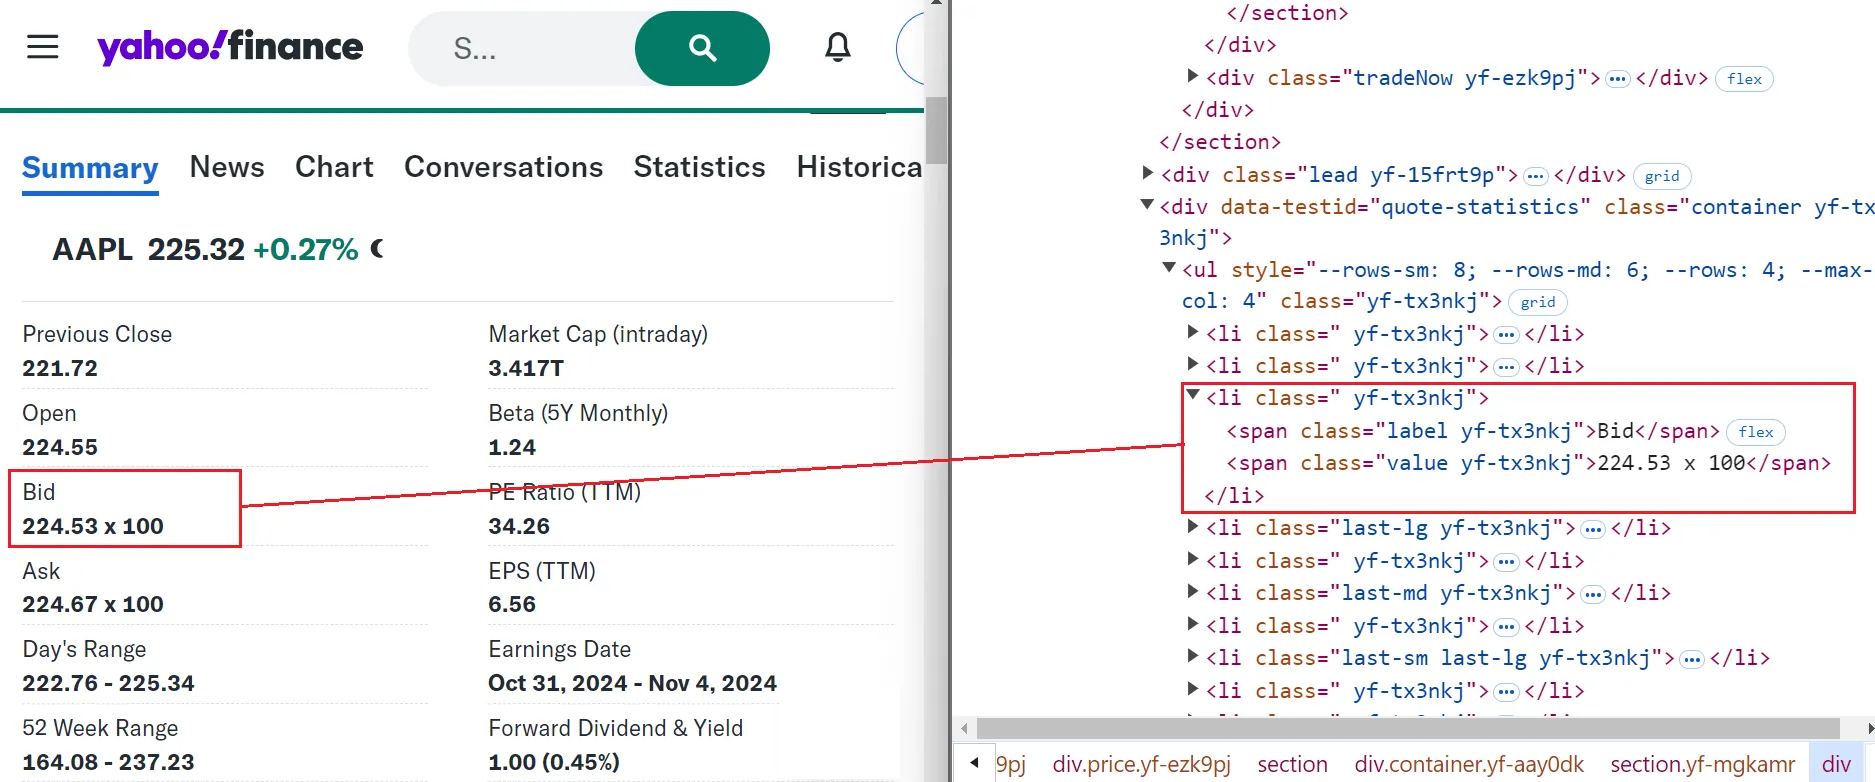The width and height of the screenshot is (1875, 782).
Task: Select the span label Bid line
Action: click(x=1473, y=431)
